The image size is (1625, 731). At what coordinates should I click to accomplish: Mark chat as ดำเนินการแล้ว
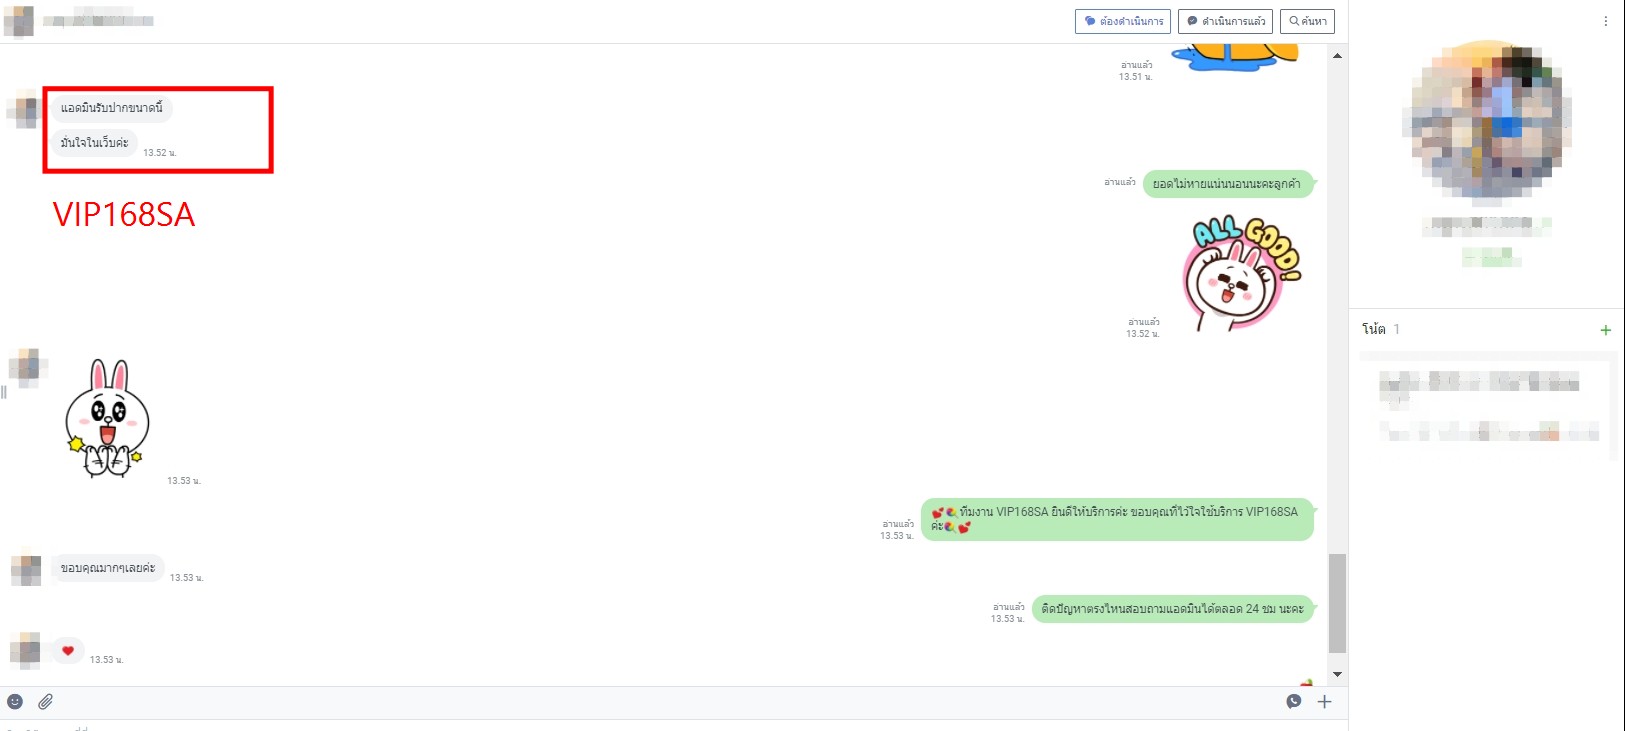1225,21
